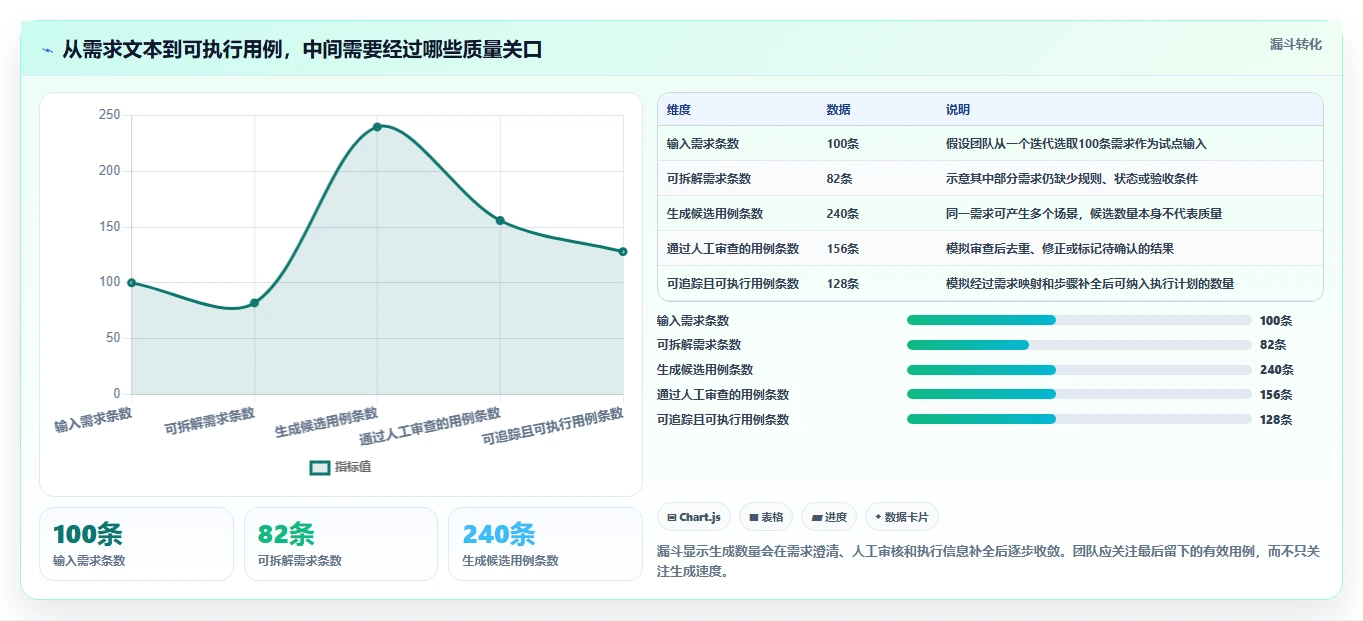Click the chart data point at value 100
Screen dimensions: 1363x621
coord(131,283)
